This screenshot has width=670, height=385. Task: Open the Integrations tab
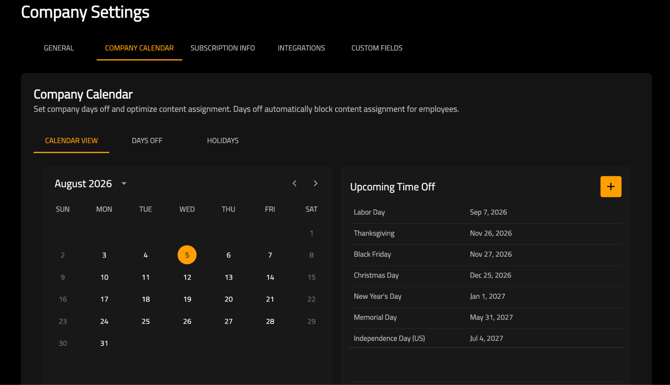(301, 48)
